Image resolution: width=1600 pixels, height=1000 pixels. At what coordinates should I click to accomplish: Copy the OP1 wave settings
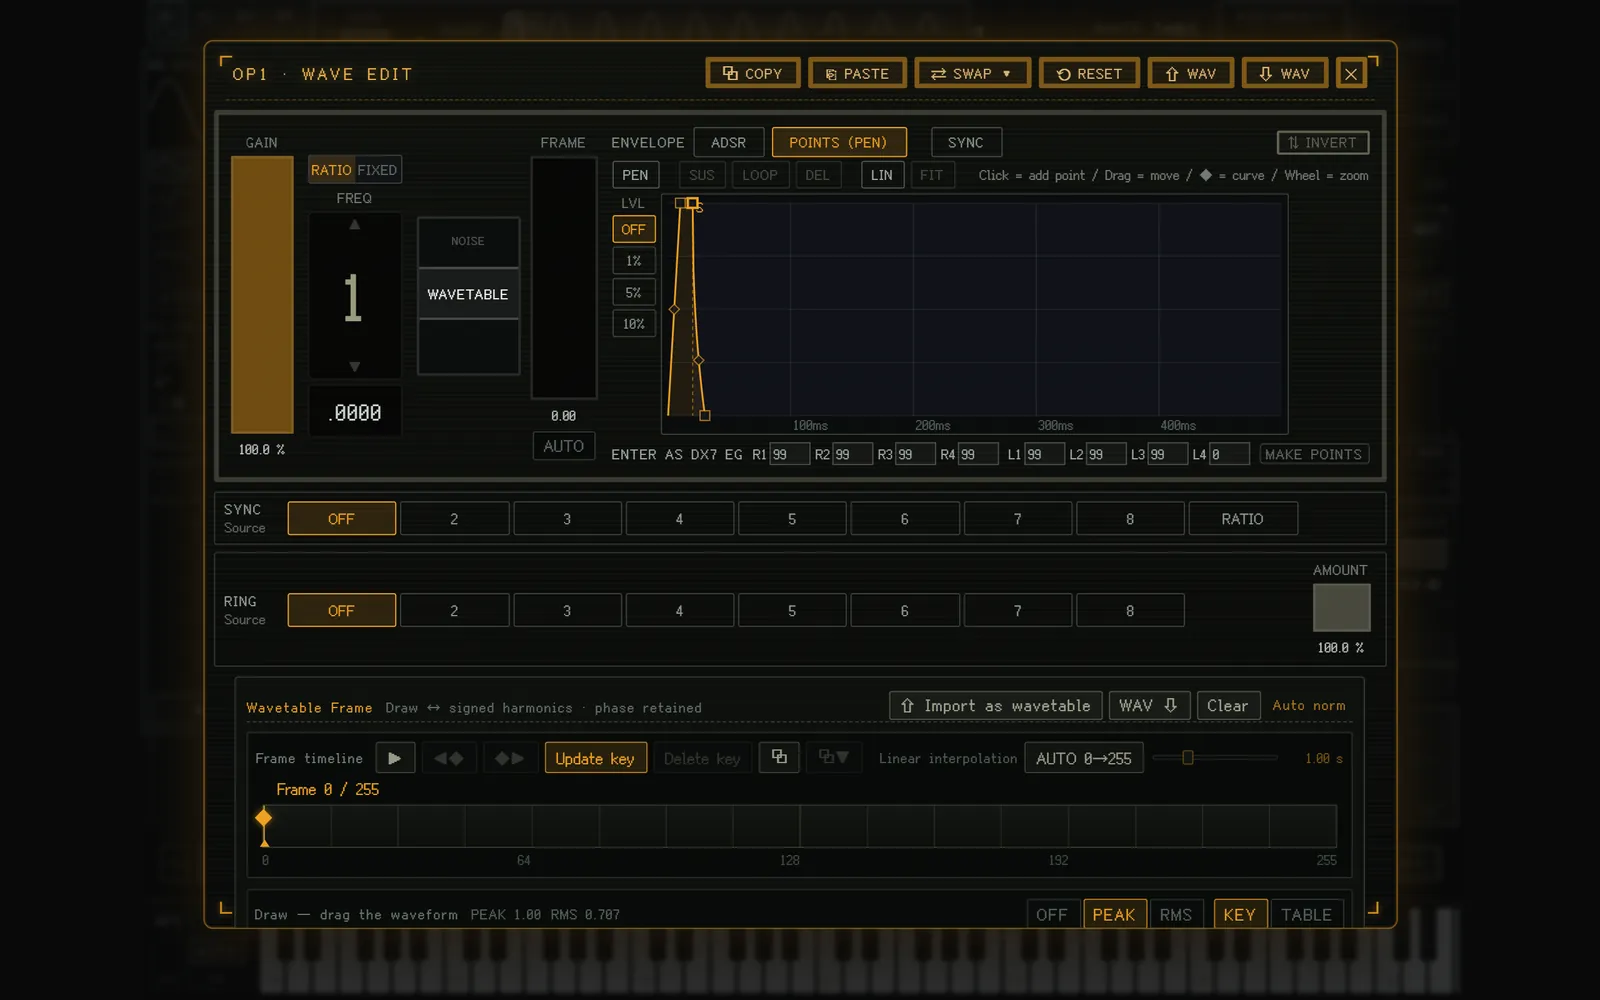pos(752,74)
